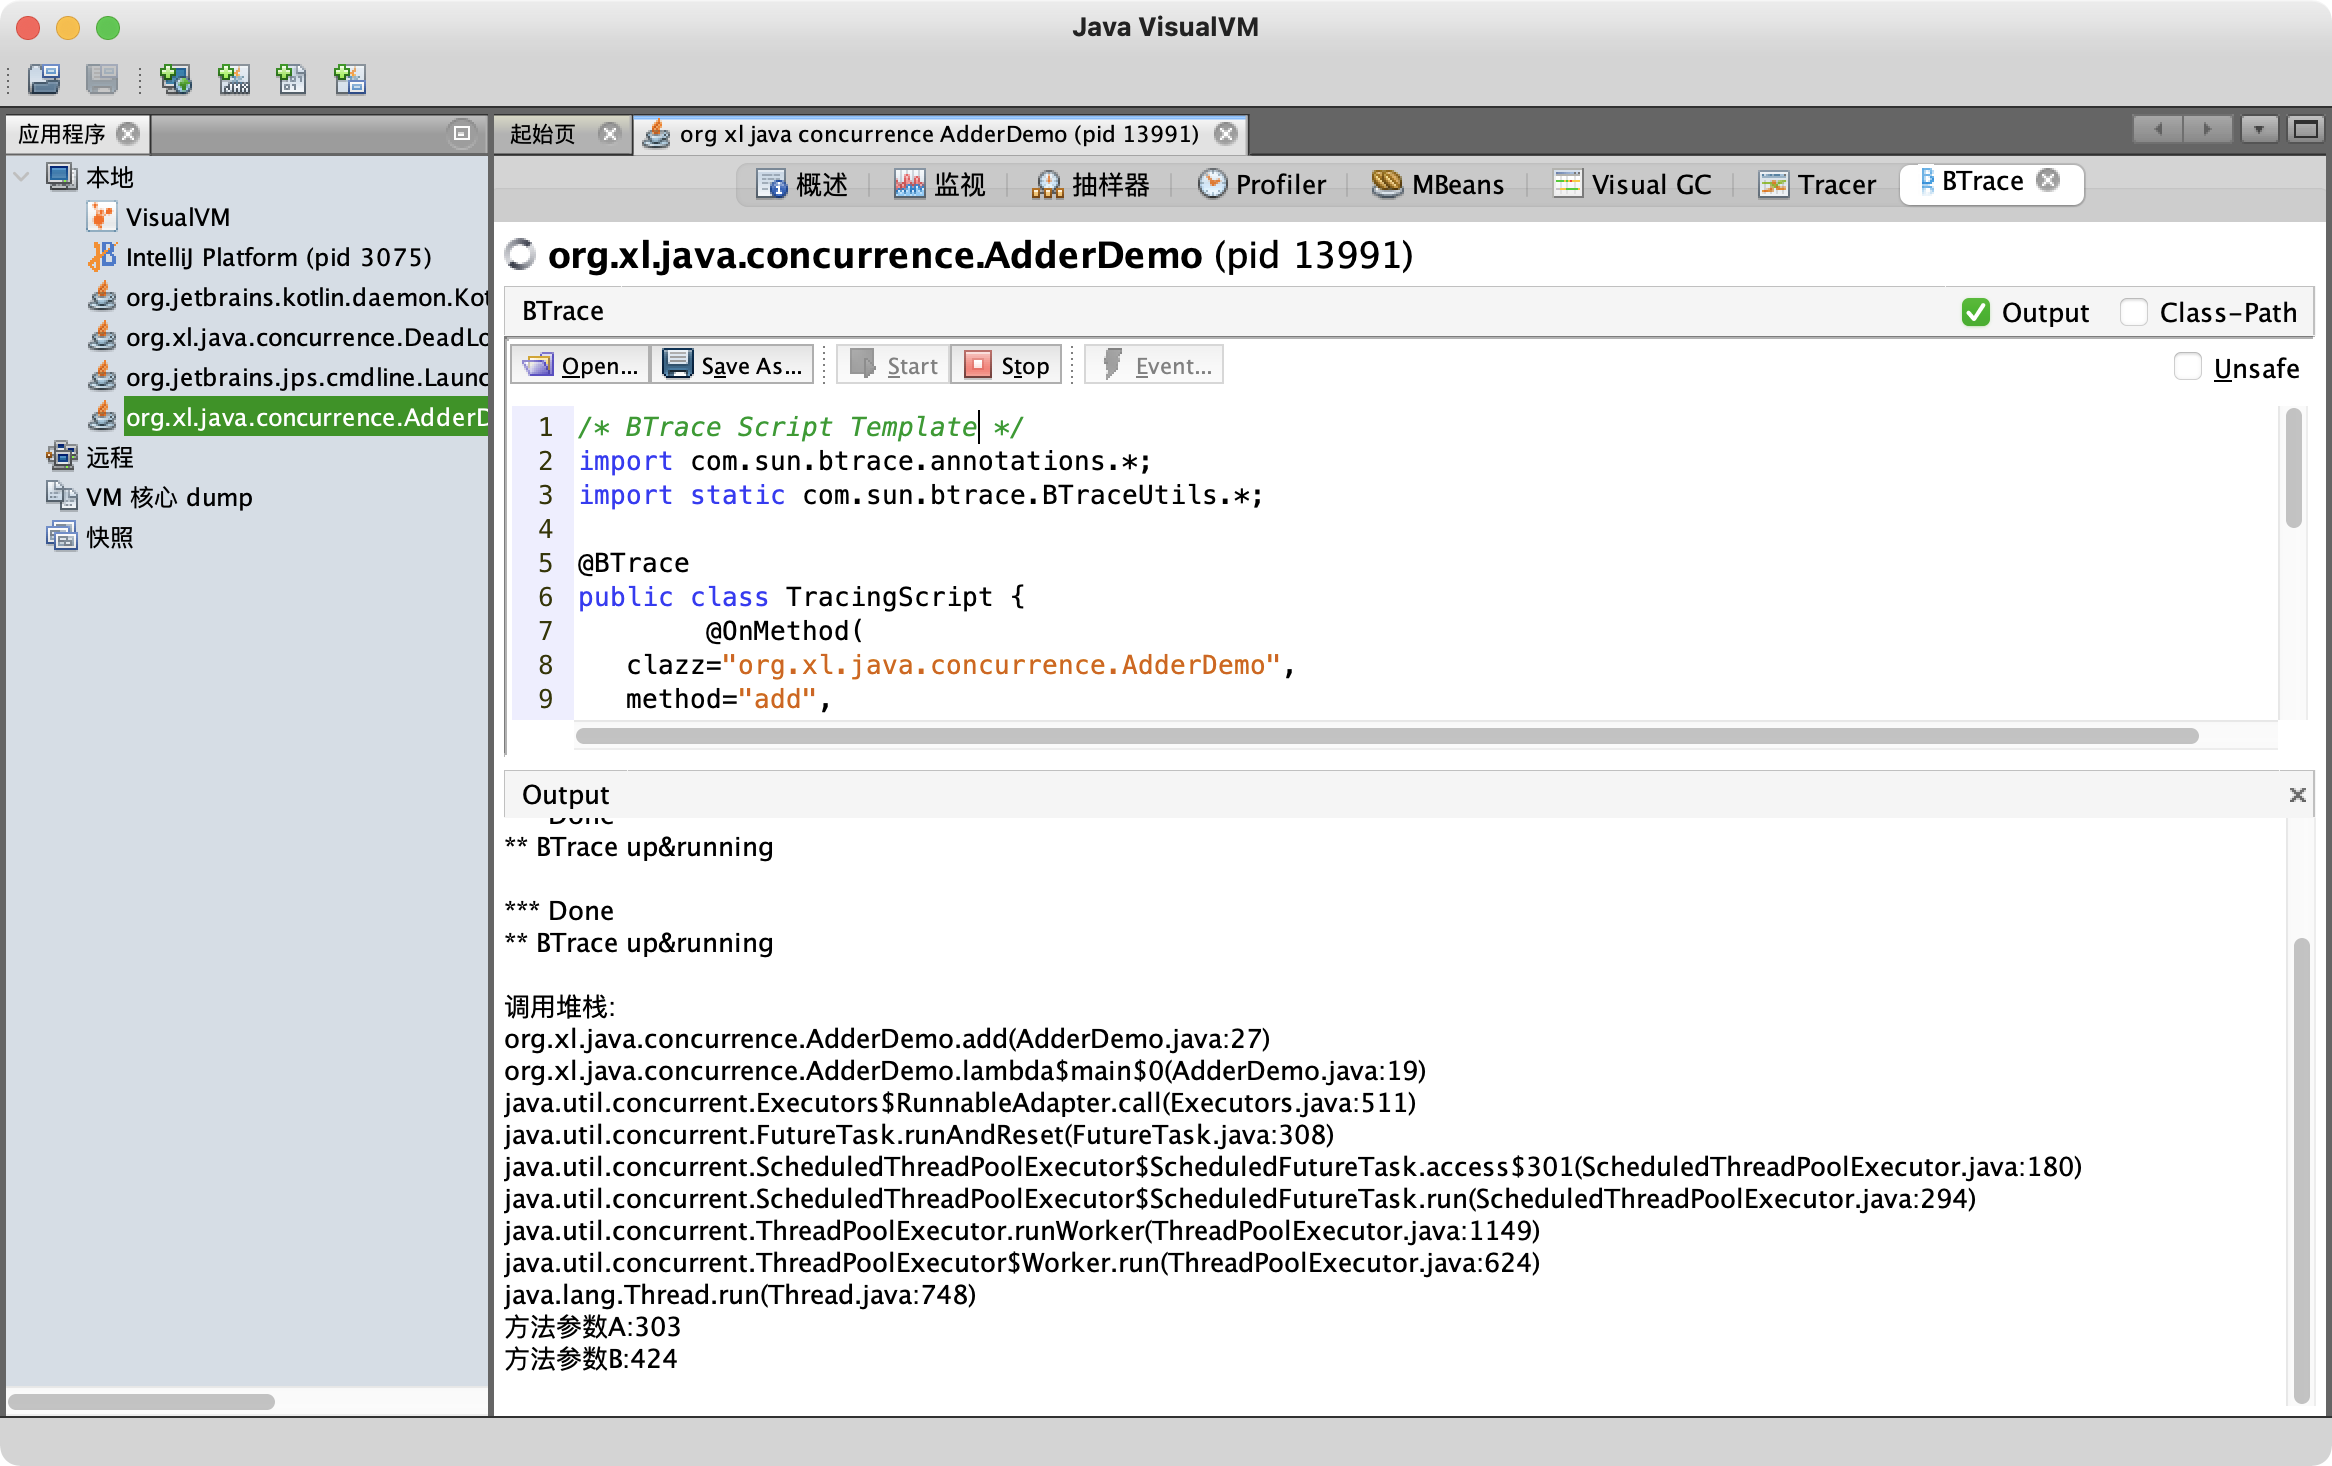This screenshot has height=1466, width=2332.
Task: Click the script editor horizontal scrollbar
Action: 1386,736
